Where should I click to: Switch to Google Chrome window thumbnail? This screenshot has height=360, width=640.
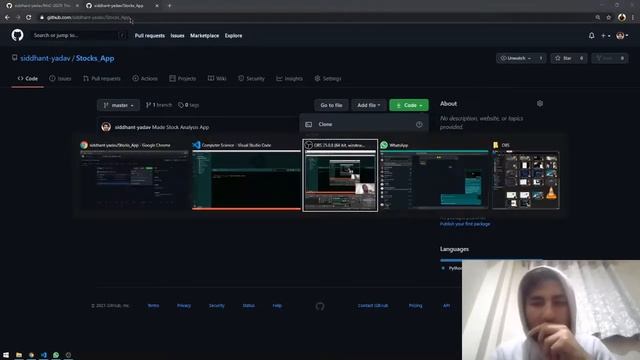click(x=134, y=176)
